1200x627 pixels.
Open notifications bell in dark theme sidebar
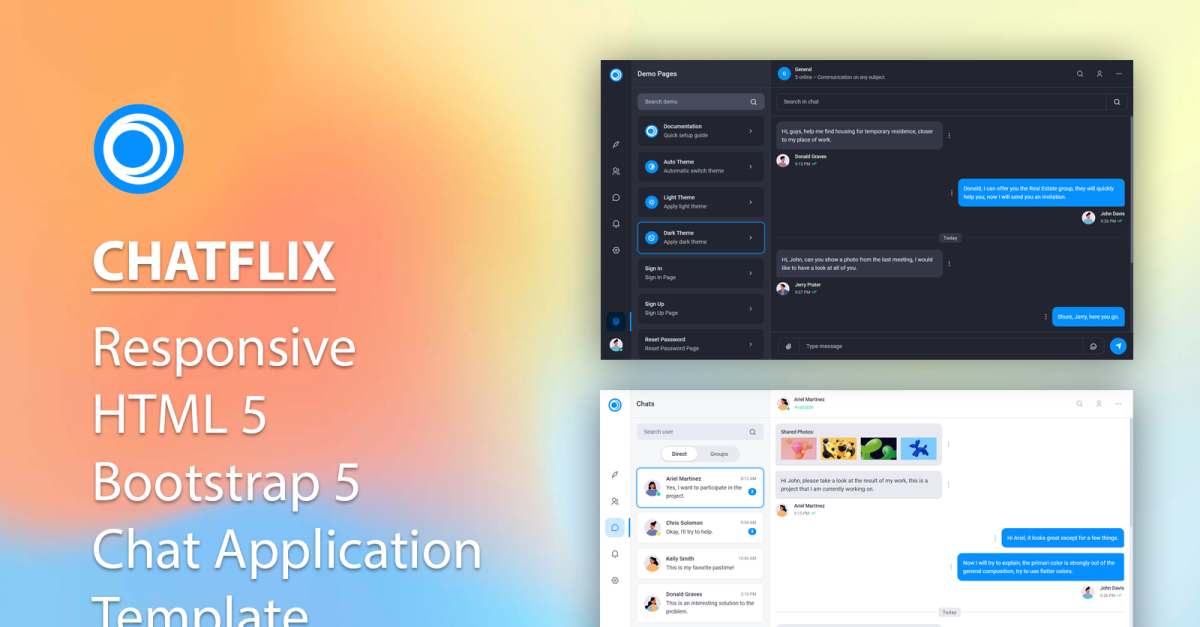(x=616, y=224)
